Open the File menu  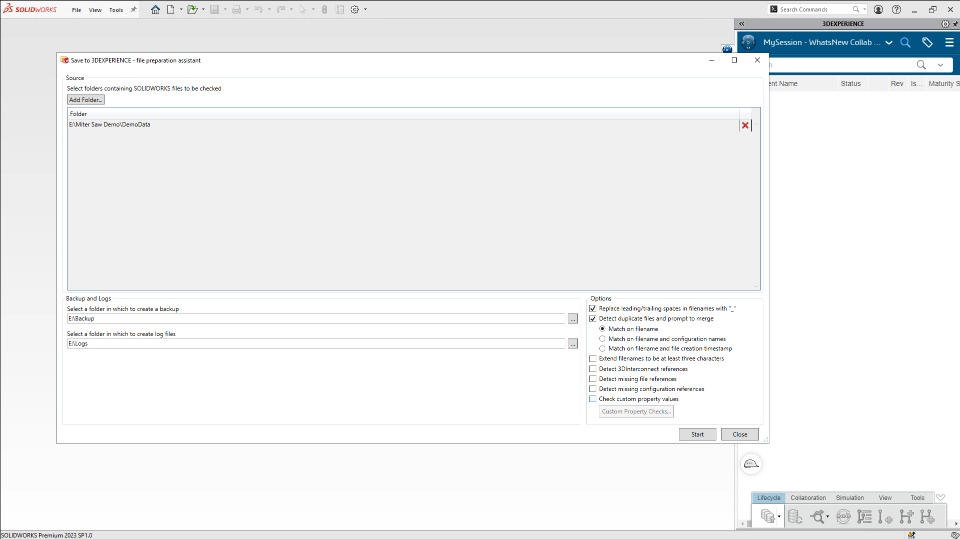click(x=77, y=10)
